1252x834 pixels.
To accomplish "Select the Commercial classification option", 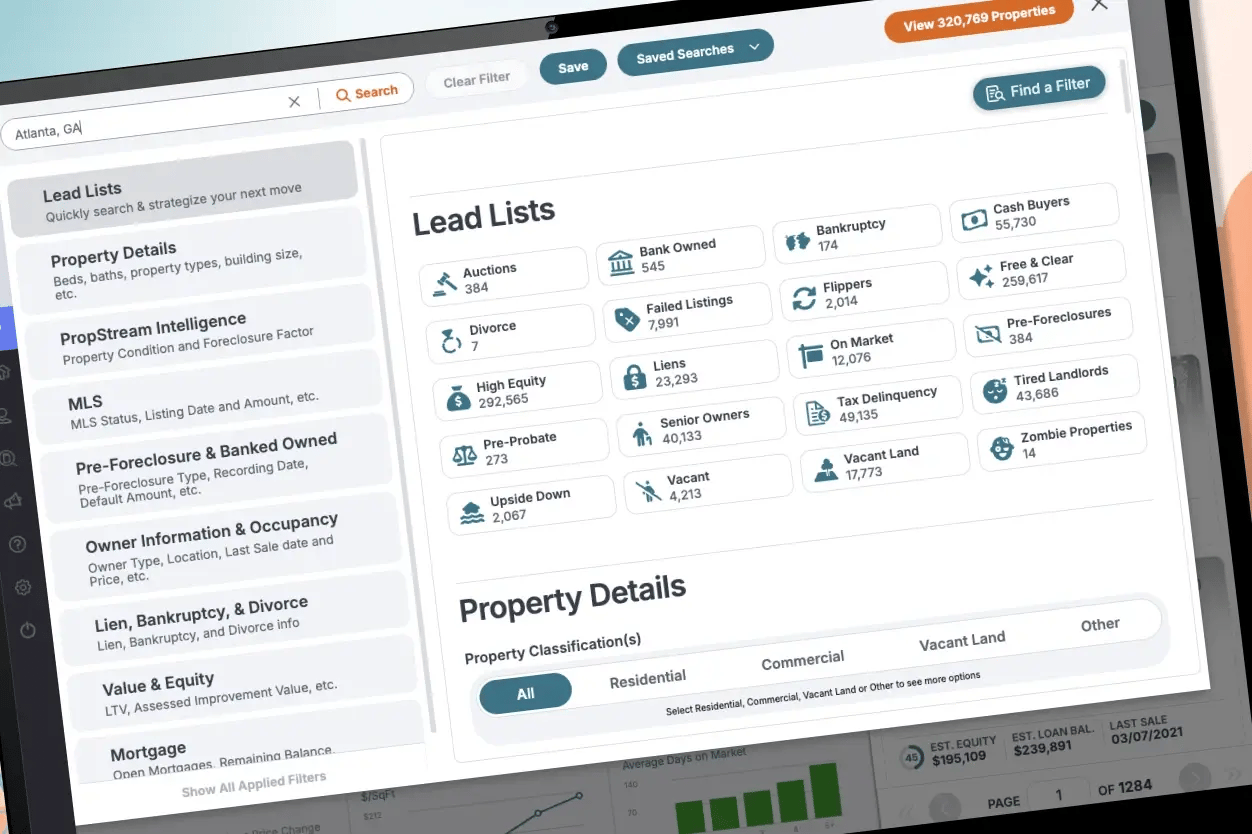I will point(802,660).
